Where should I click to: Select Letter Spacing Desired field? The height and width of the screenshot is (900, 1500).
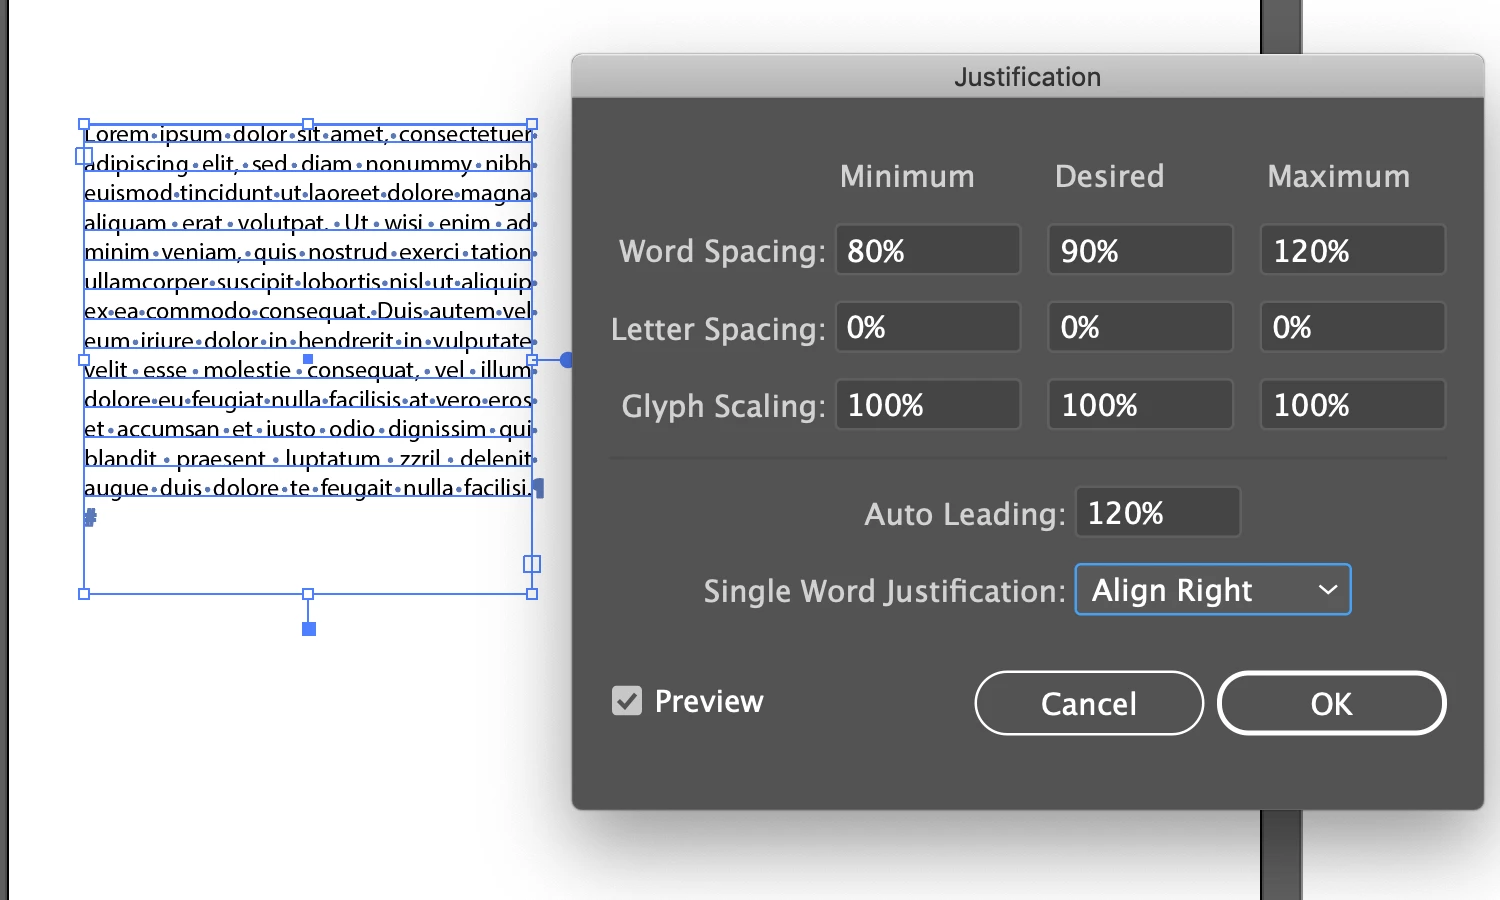(1140, 327)
